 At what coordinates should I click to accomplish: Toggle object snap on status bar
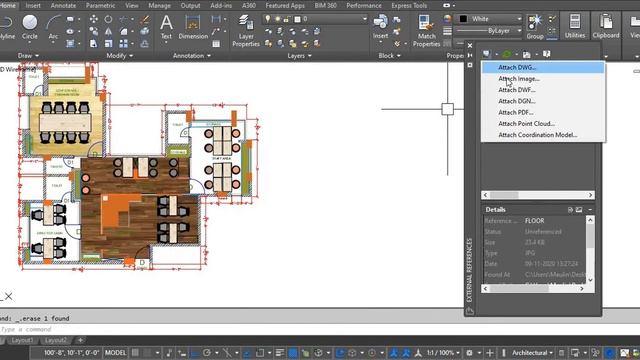[x=260, y=353]
